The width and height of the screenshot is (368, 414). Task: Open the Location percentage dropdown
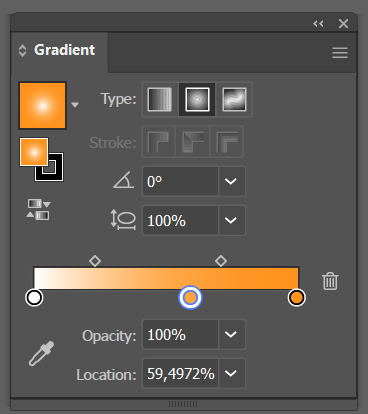(231, 373)
